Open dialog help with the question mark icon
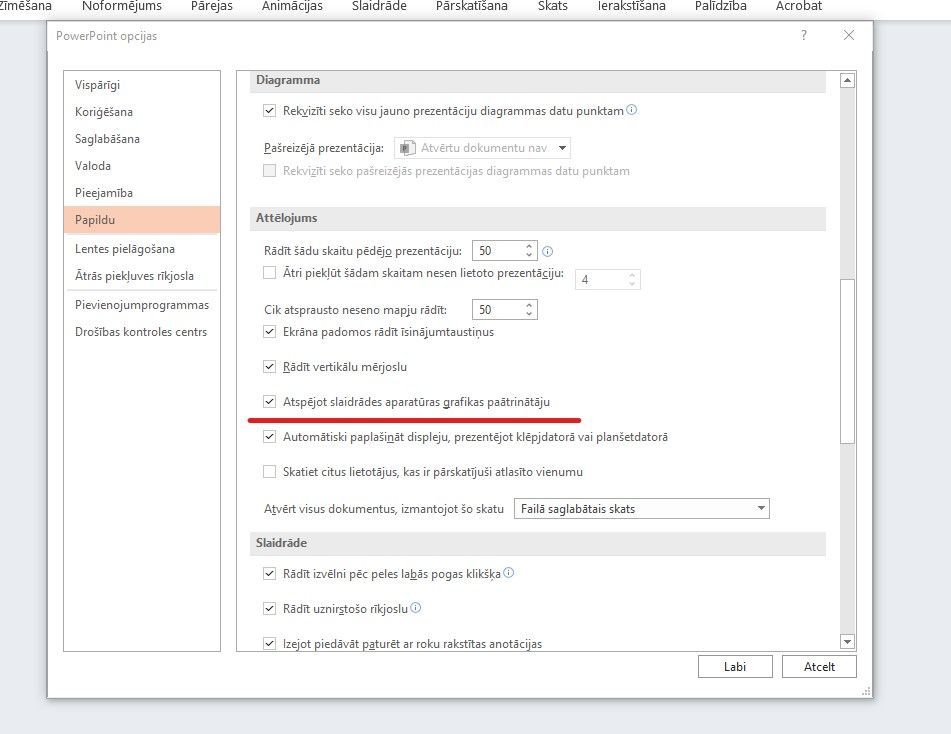The width and height of the screenshot is (951, 734). point(803,35)
